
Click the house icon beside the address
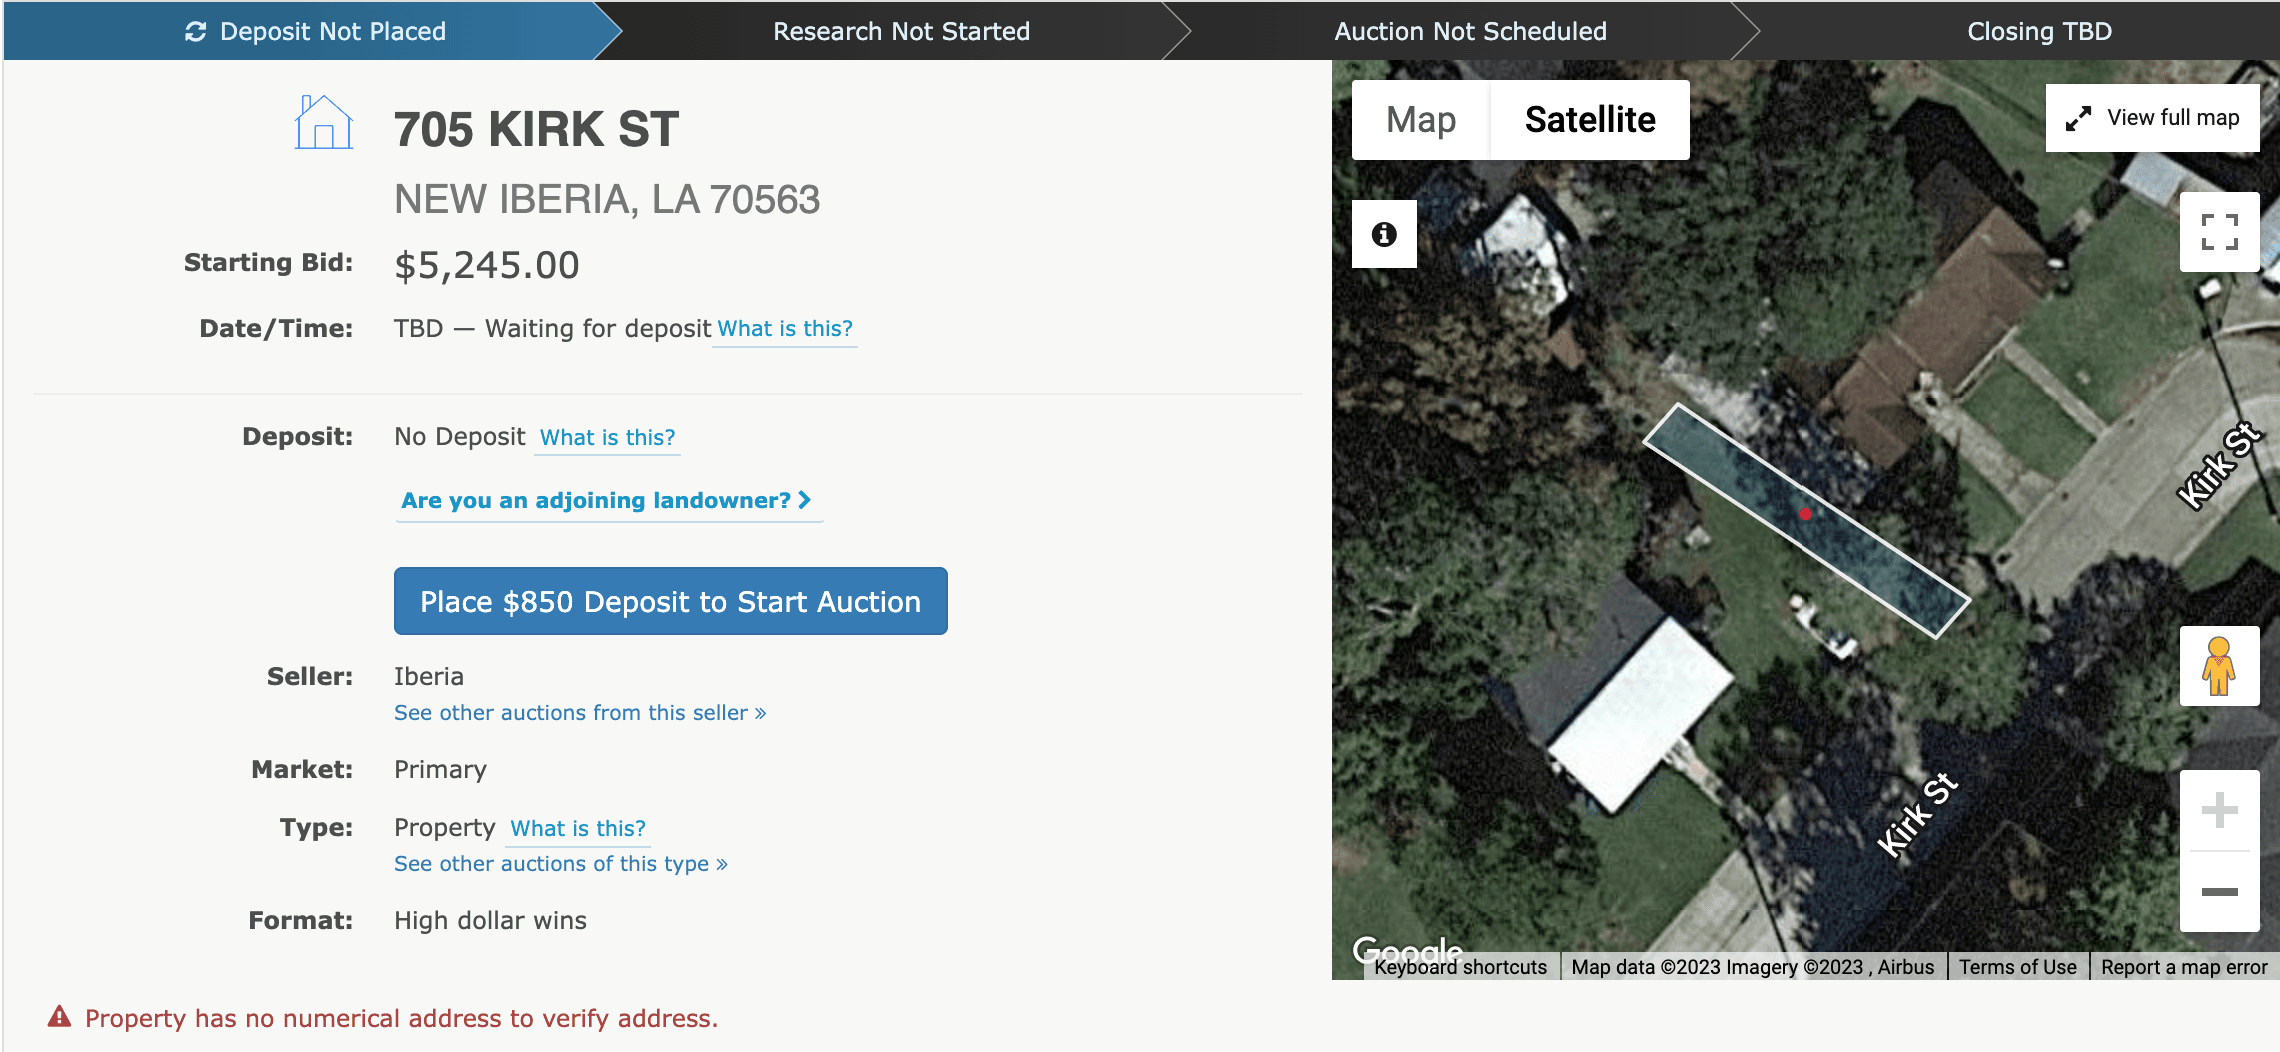tap(323, 123)
